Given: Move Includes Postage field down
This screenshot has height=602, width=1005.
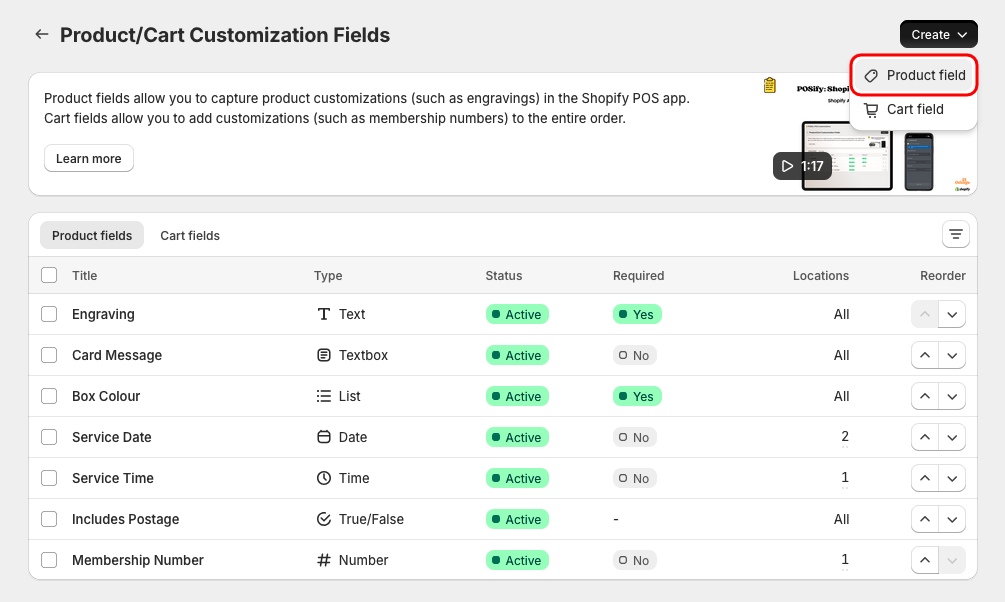Looking at the screenshot, I should pyautogui.click(x=952, y=519).
